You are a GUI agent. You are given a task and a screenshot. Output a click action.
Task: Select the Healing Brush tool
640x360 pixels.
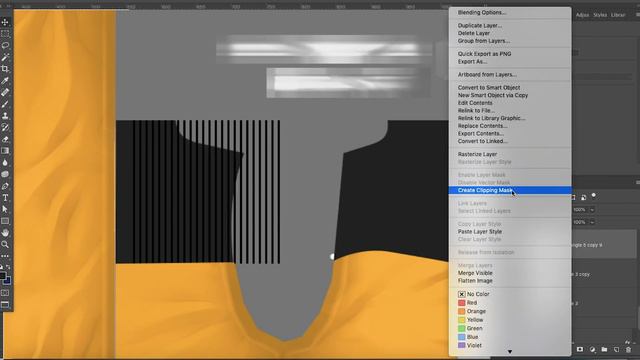(x=5, y=92)
